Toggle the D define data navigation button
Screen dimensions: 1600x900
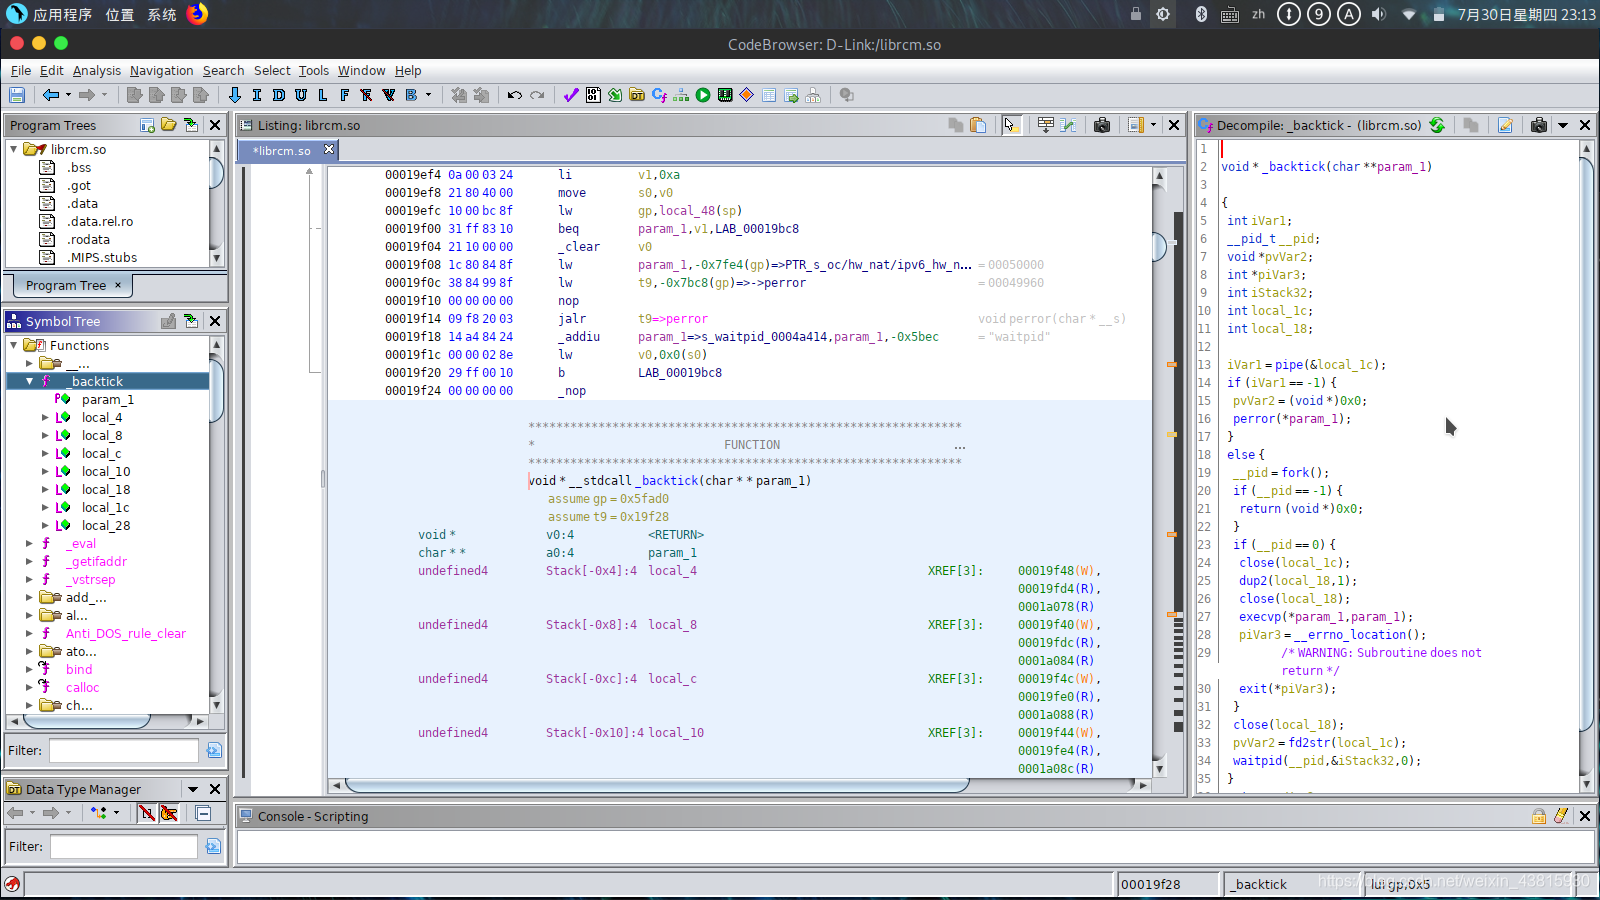click(279, 95)
